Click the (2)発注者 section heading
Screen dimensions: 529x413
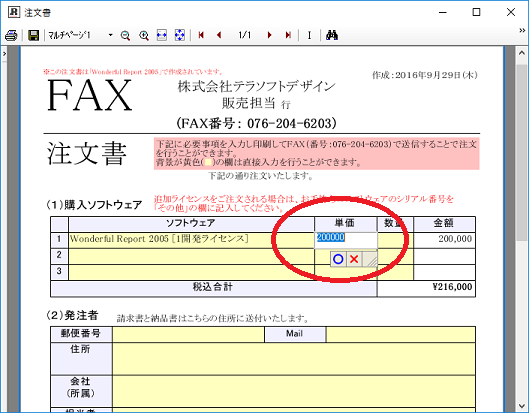coord(72,315)
